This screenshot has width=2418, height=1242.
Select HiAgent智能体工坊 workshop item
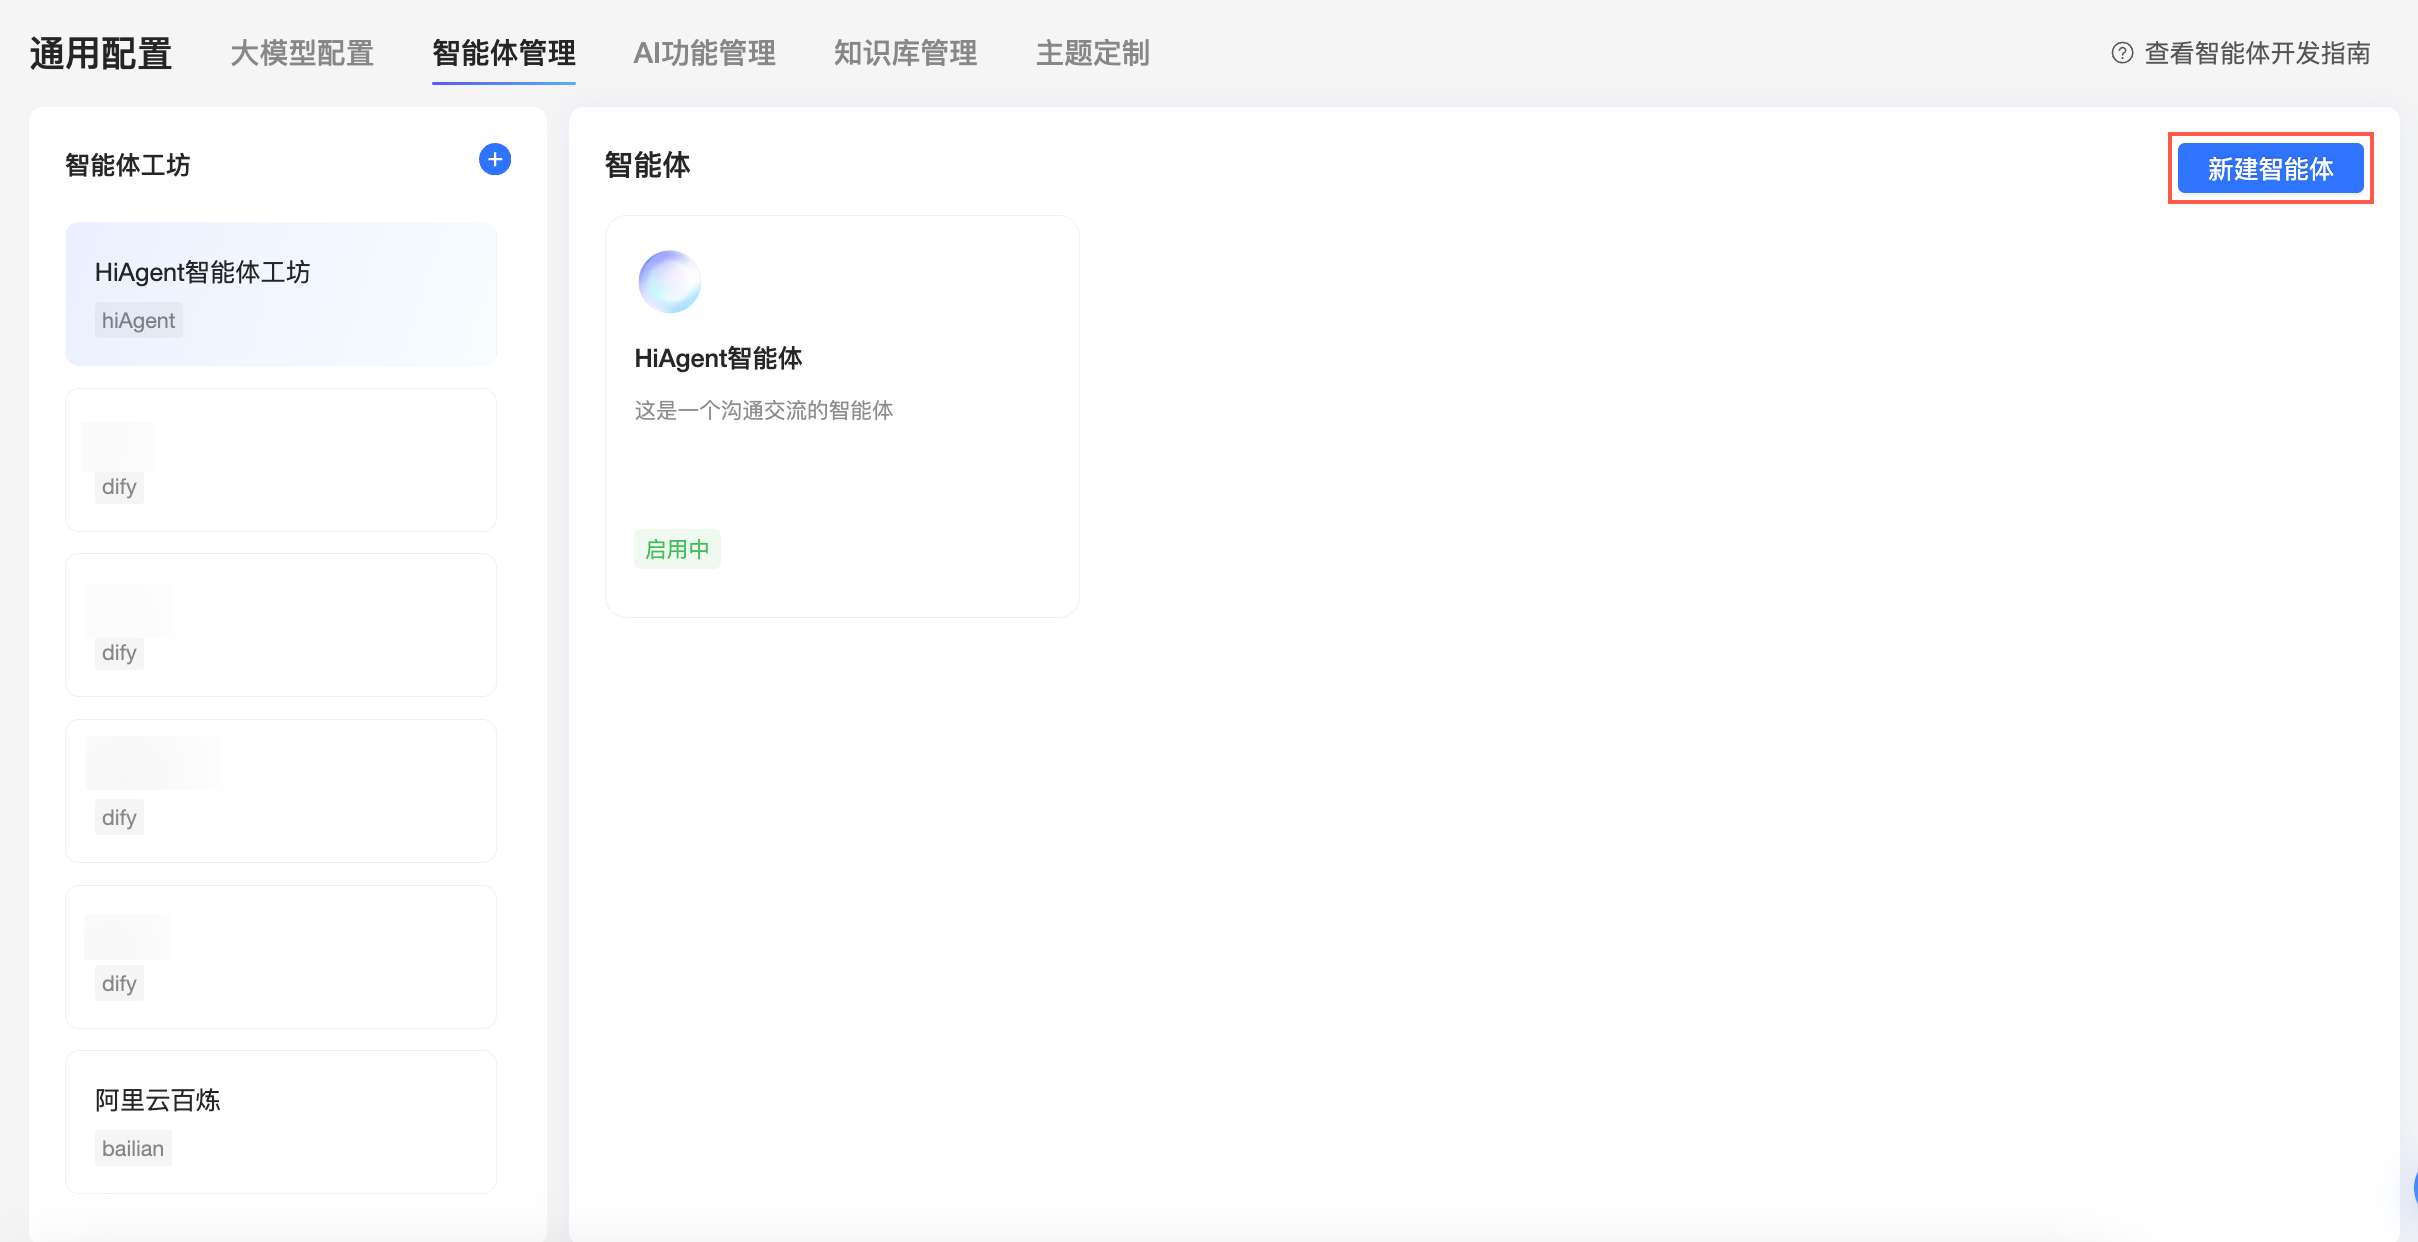pos(281,294)
